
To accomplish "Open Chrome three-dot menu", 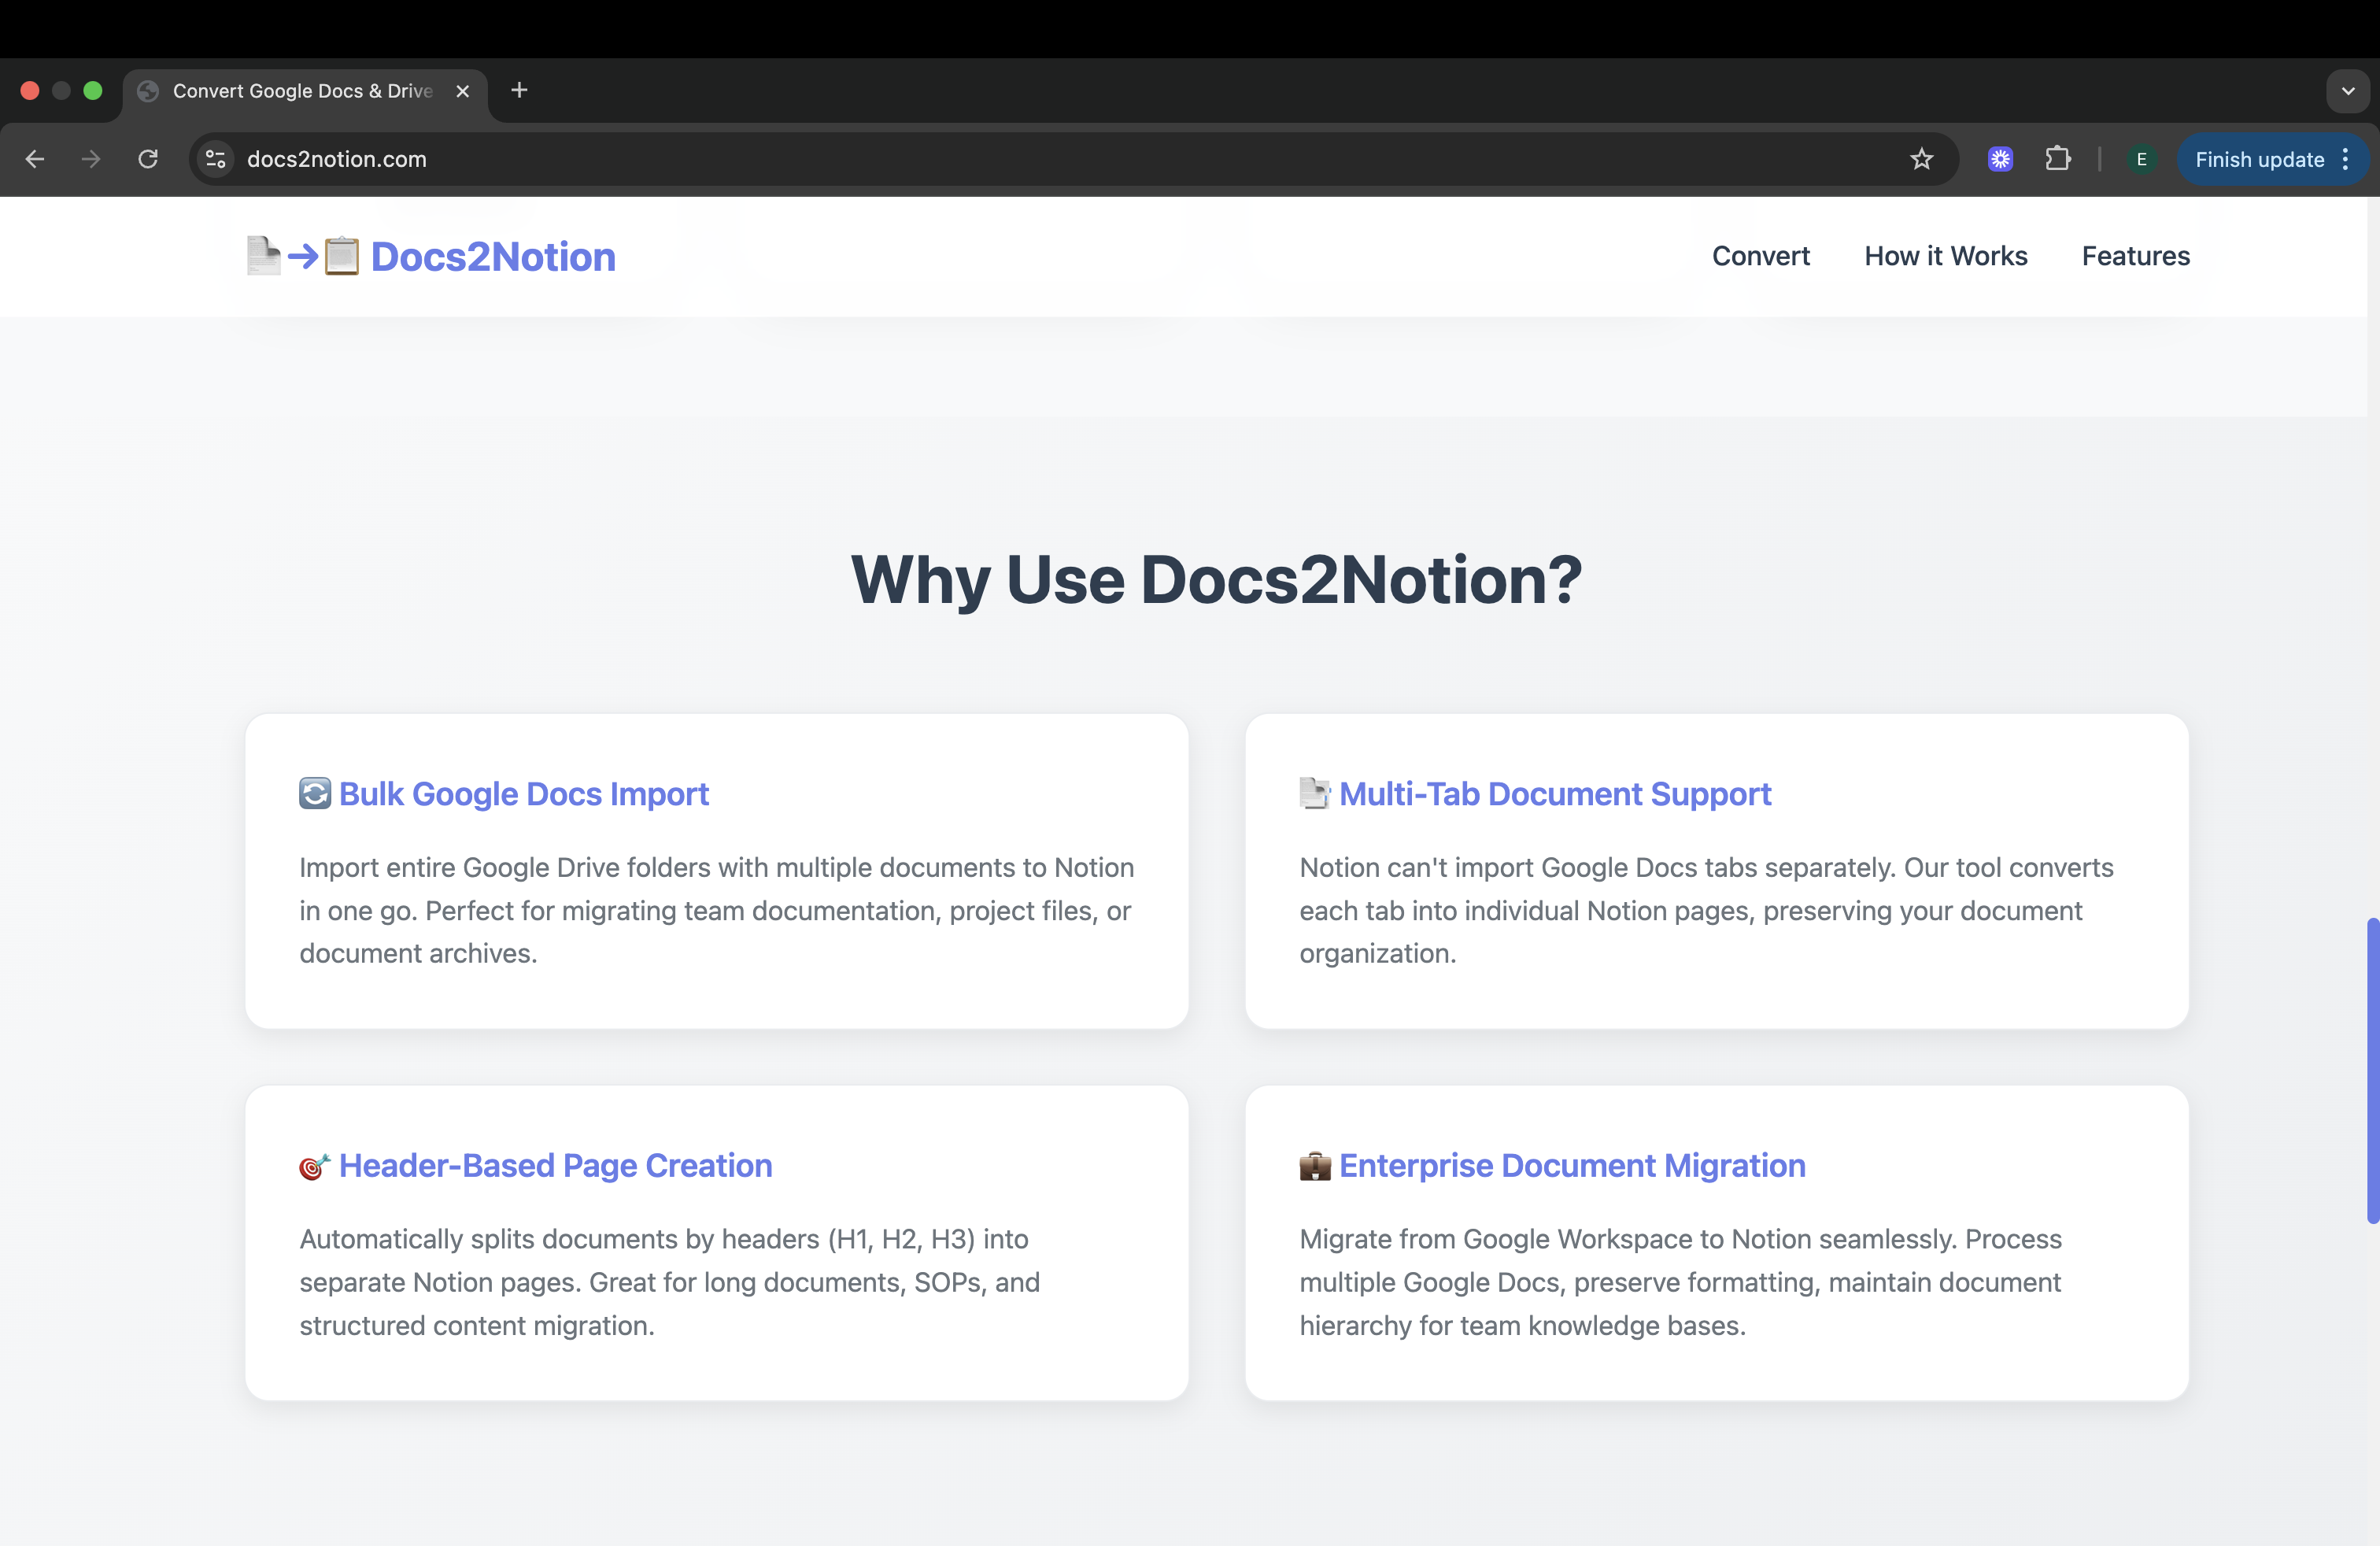I will 2345,160.
